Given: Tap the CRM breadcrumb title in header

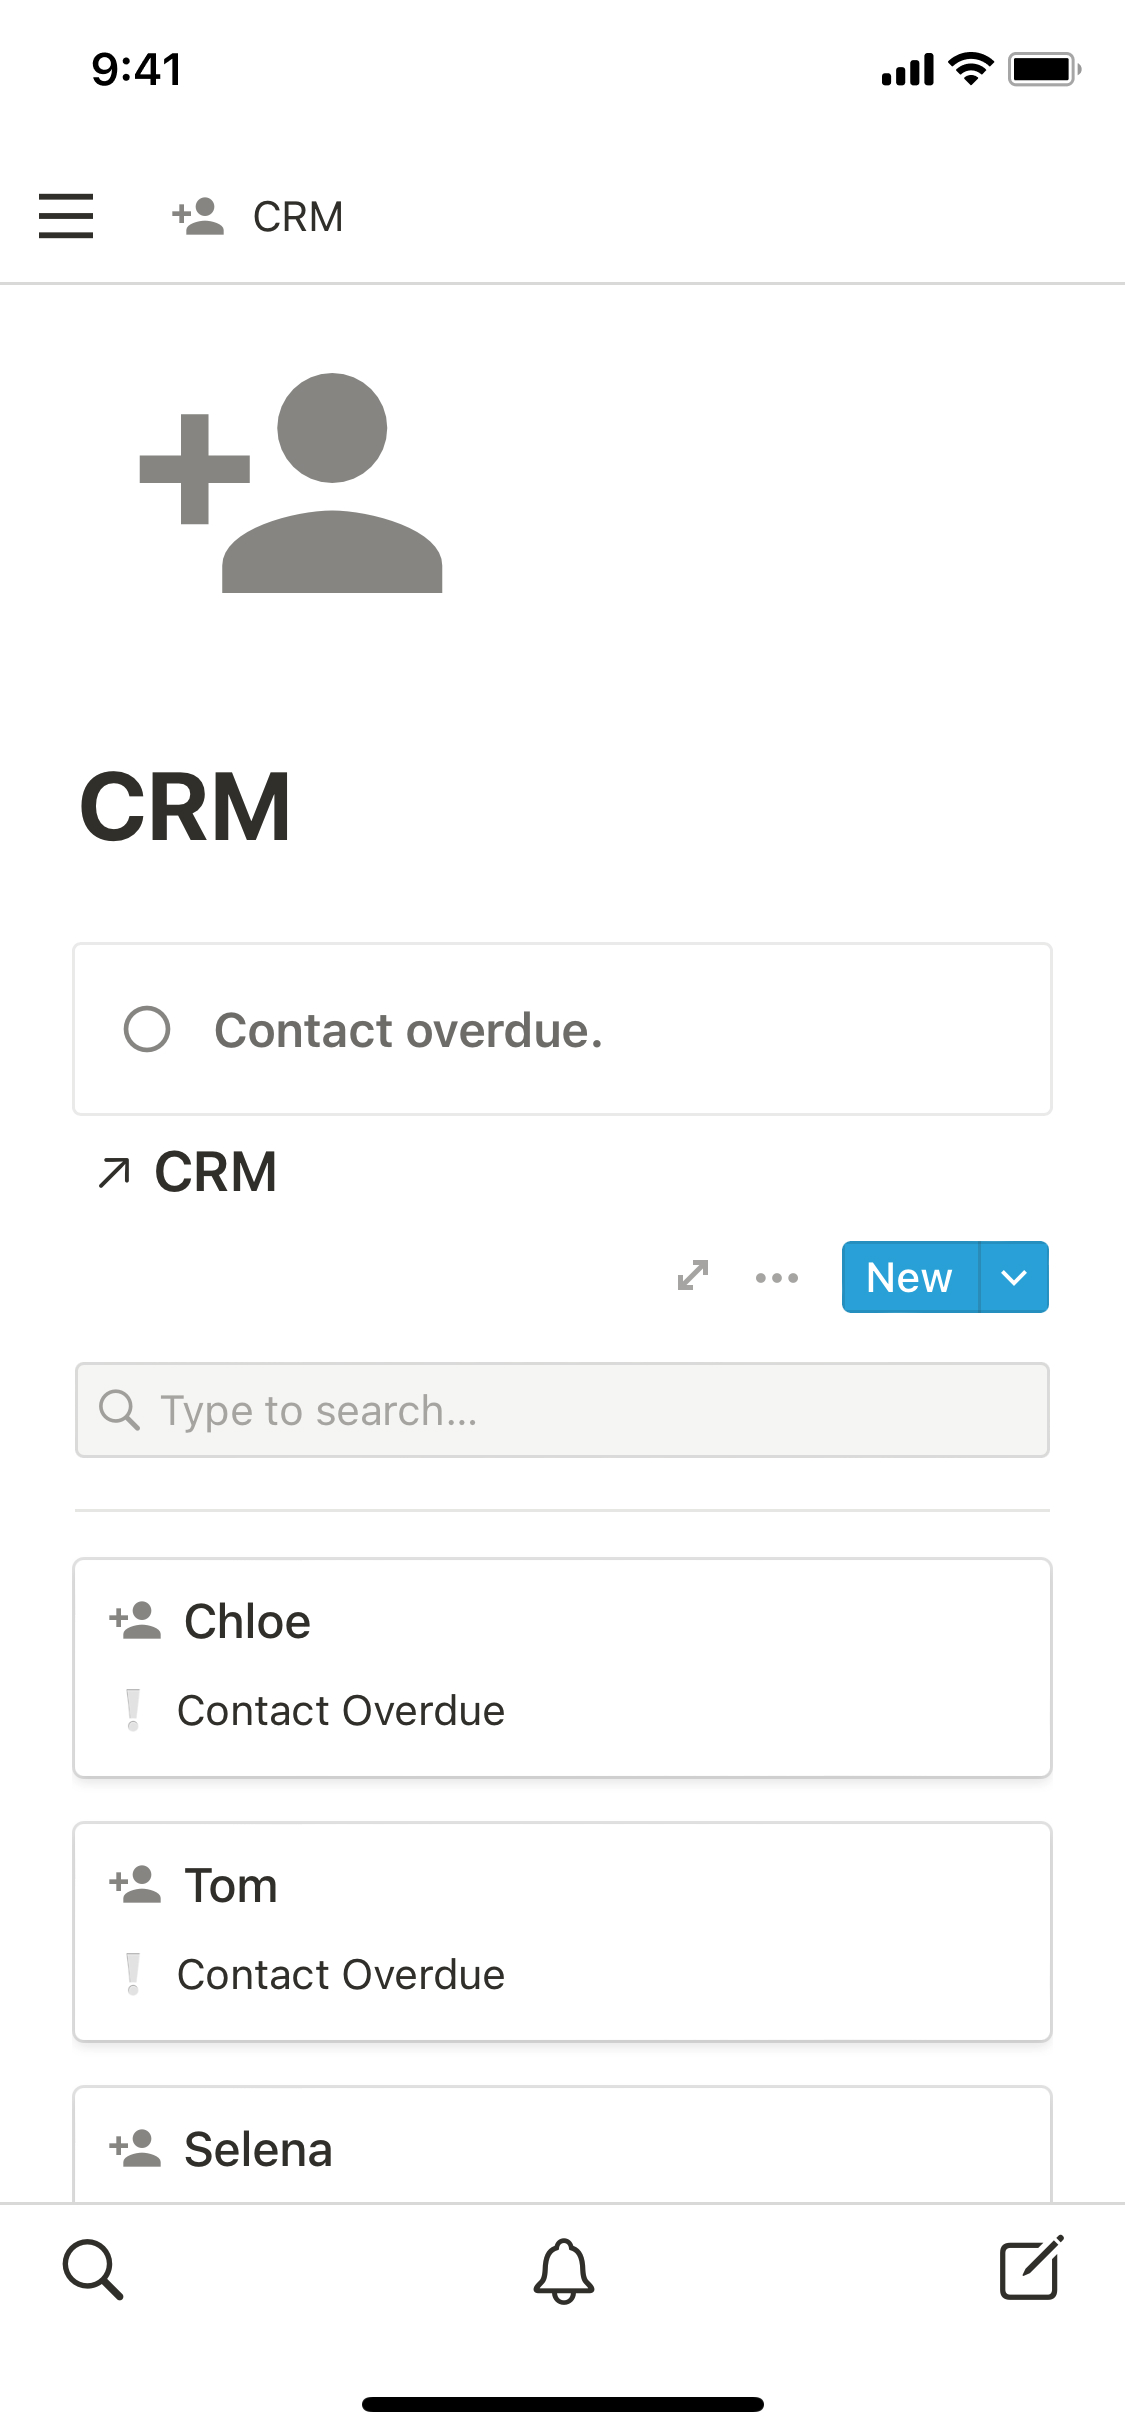Looking at the screenshot, I should pos(298,216).
